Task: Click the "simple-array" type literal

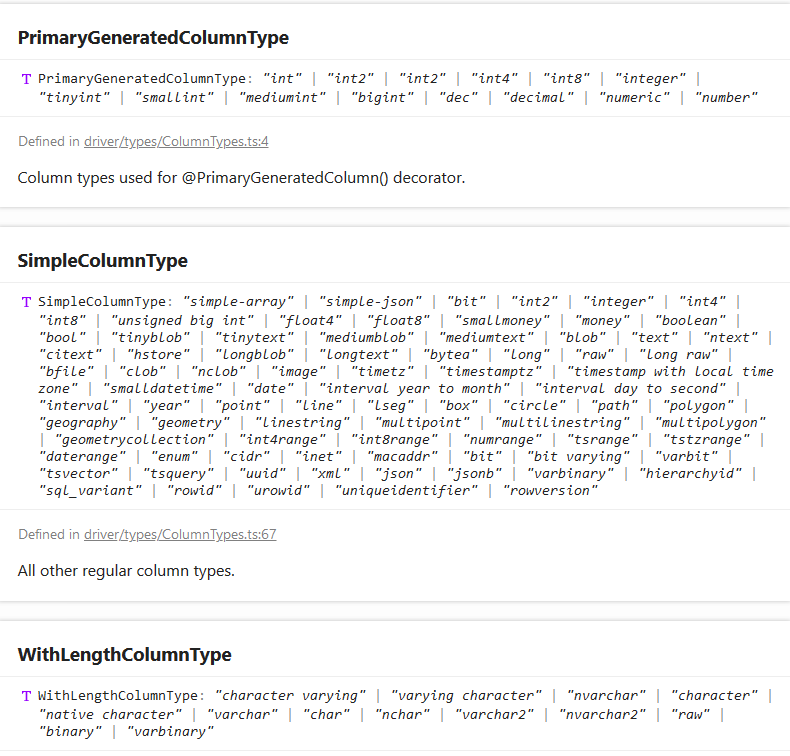Action: click(242, 301)
